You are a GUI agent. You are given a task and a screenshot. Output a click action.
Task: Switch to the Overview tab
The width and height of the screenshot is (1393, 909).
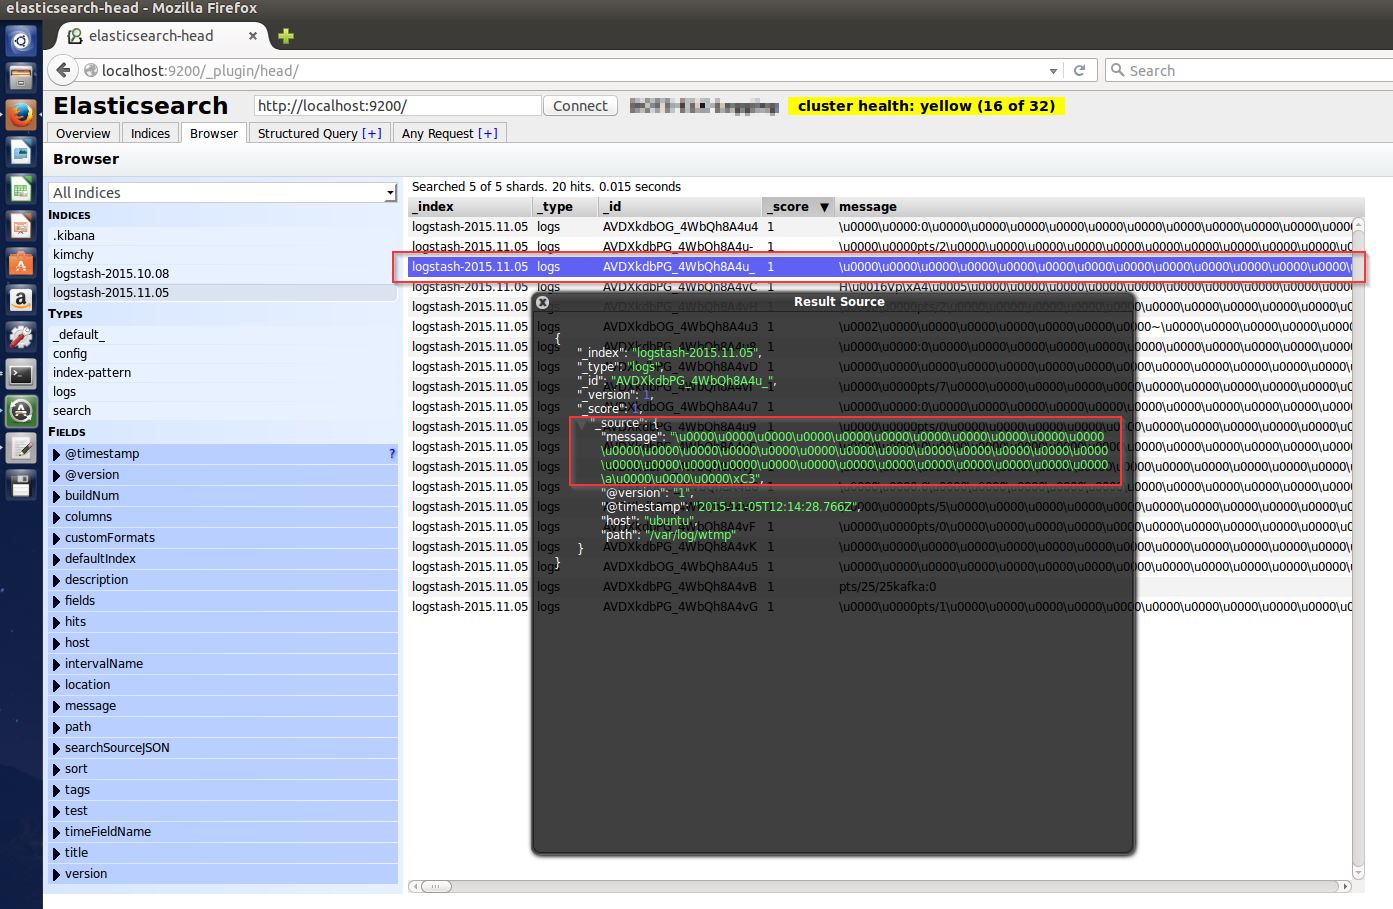tap(83, 133)
